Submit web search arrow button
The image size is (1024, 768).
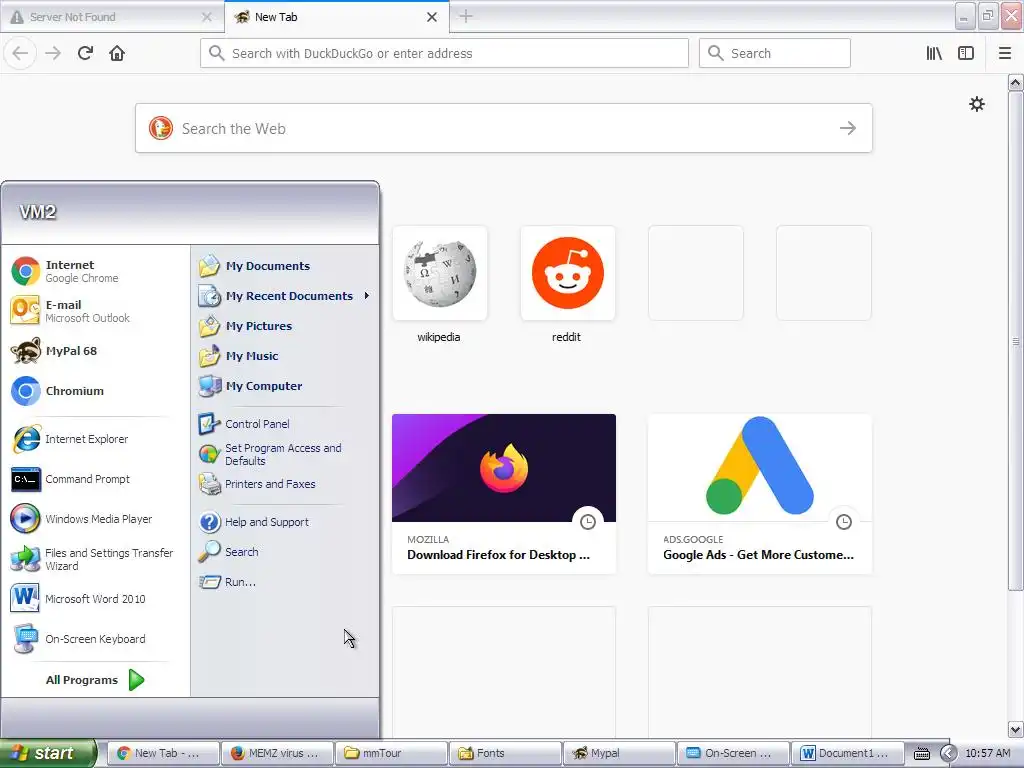[x=848, y=128]
